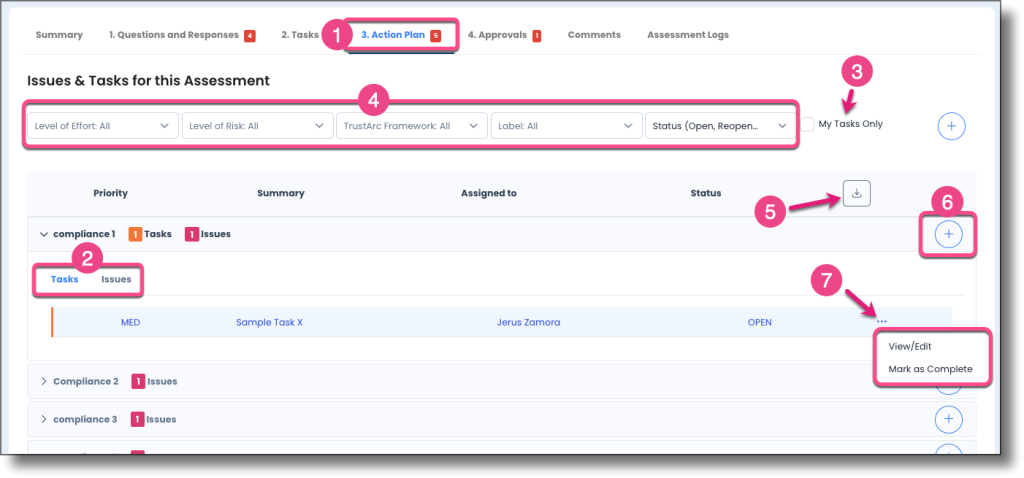Enable My Tasks Only checkbox

808,124
